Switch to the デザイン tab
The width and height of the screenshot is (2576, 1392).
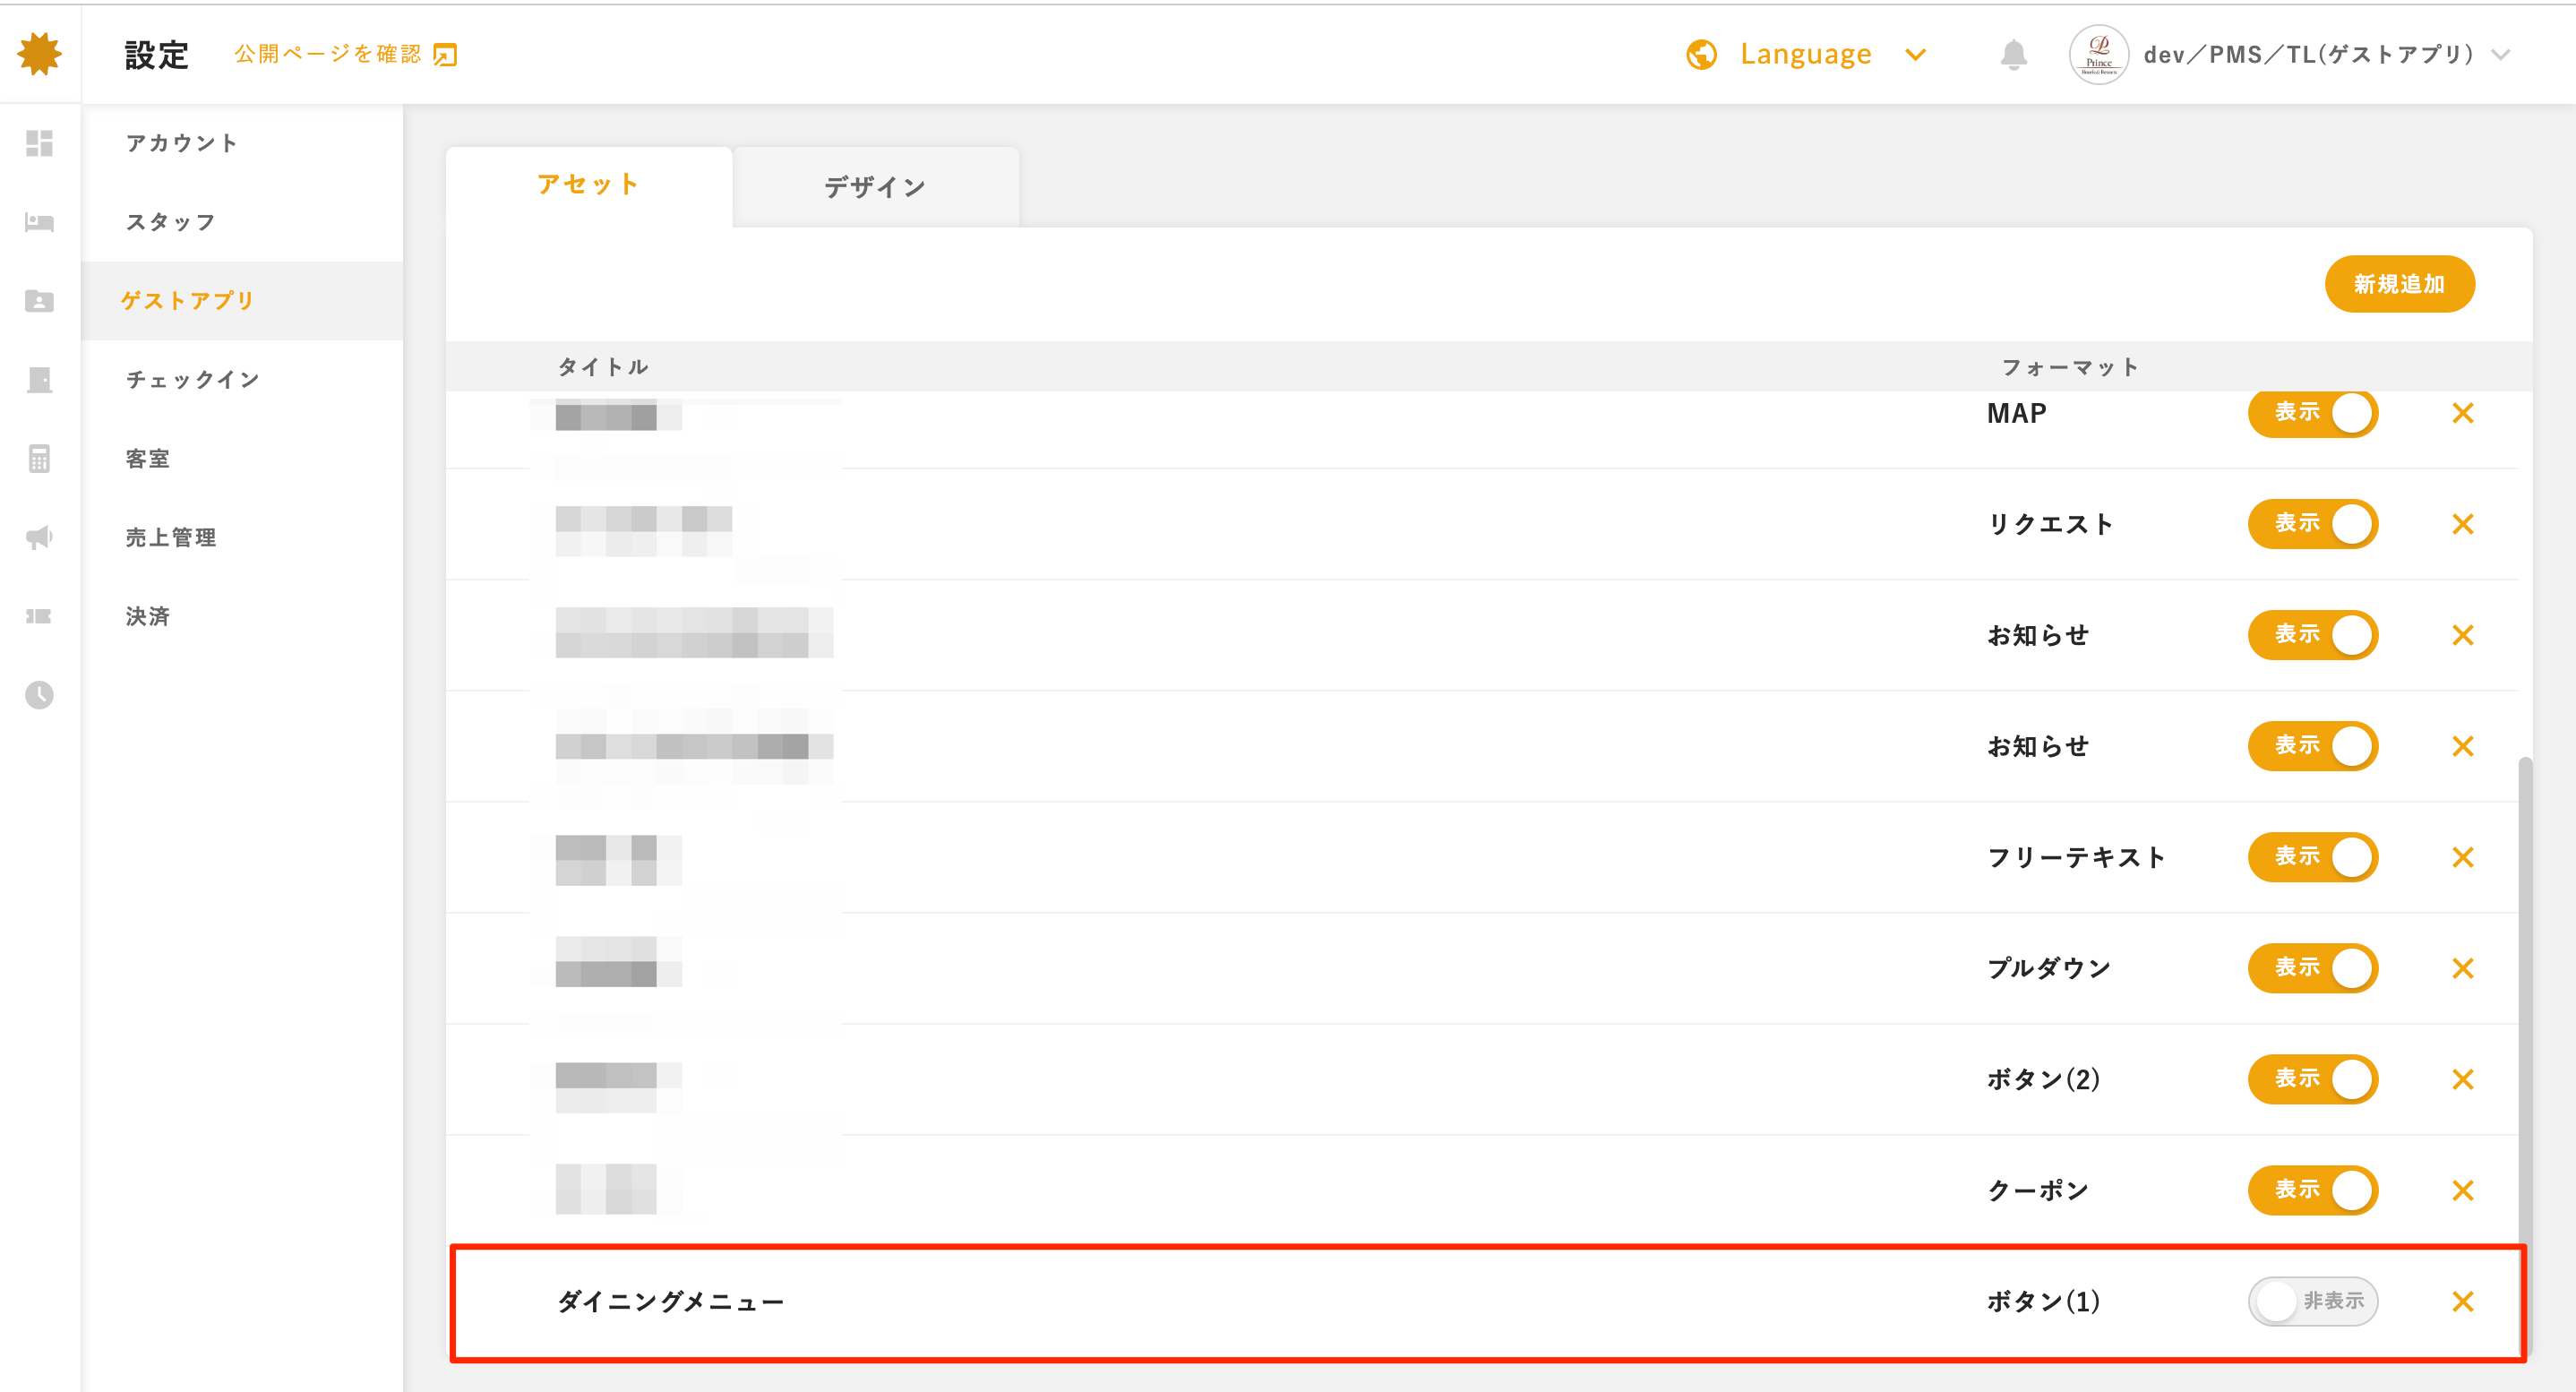(x=875, y=187)
